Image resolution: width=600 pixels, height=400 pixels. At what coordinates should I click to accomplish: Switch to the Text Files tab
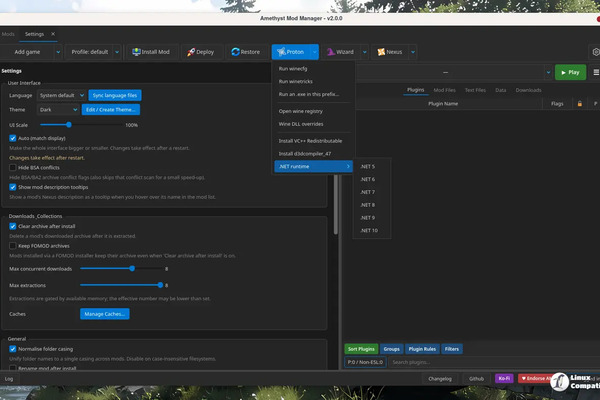coord(475,90)
